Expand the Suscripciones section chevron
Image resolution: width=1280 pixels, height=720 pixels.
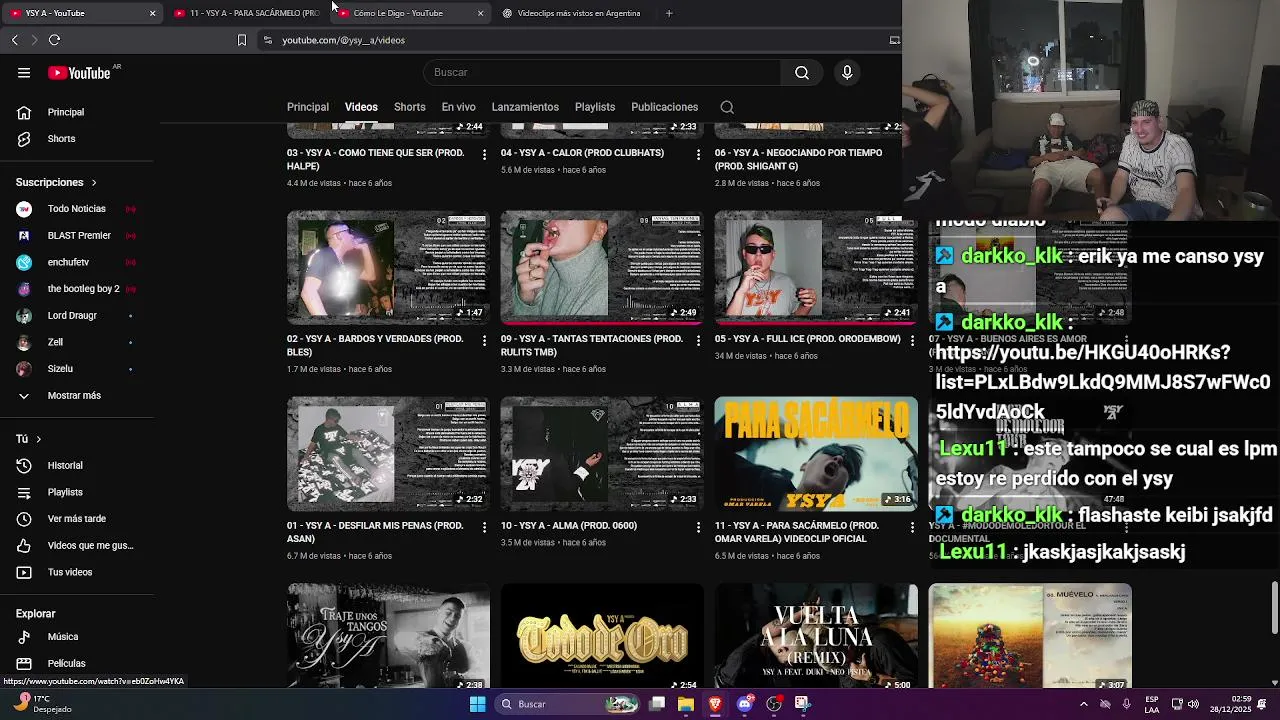94,182
